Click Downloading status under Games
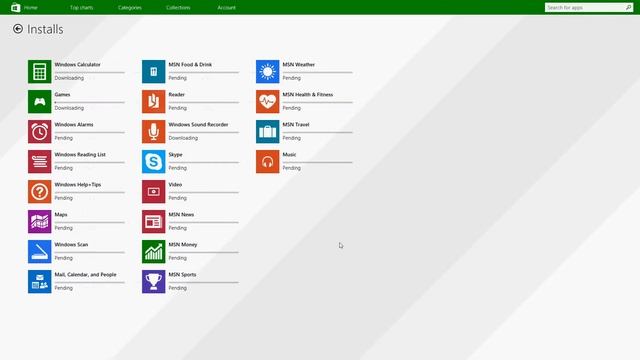Viewport: 640px width, 360px height. click(x=69, y=108)
